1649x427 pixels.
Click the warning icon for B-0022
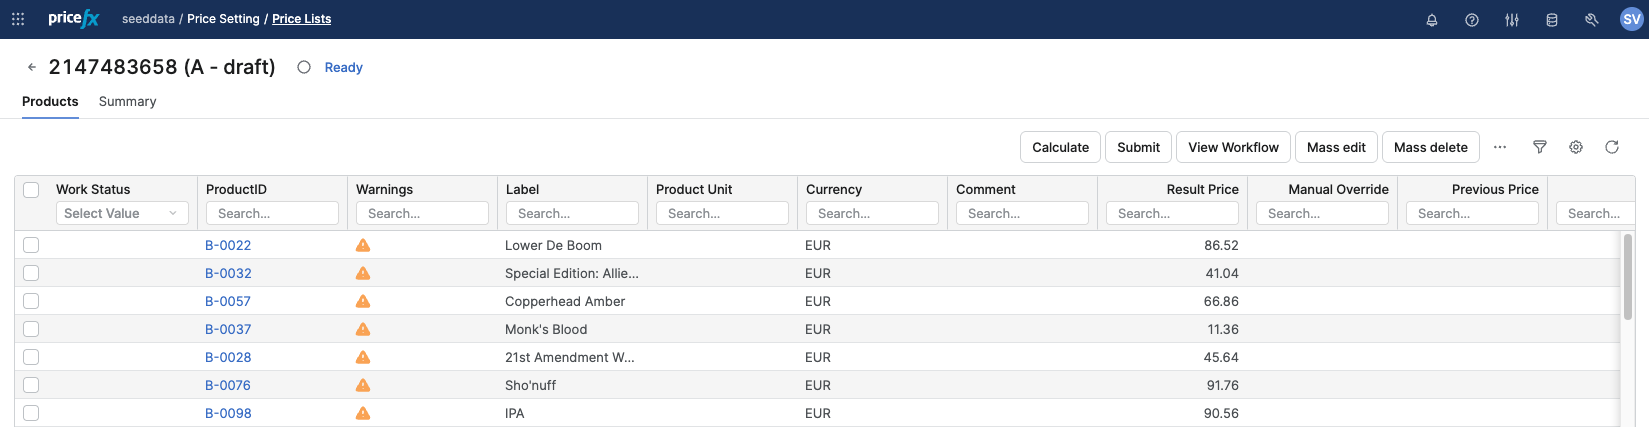(x=363, y=245)
